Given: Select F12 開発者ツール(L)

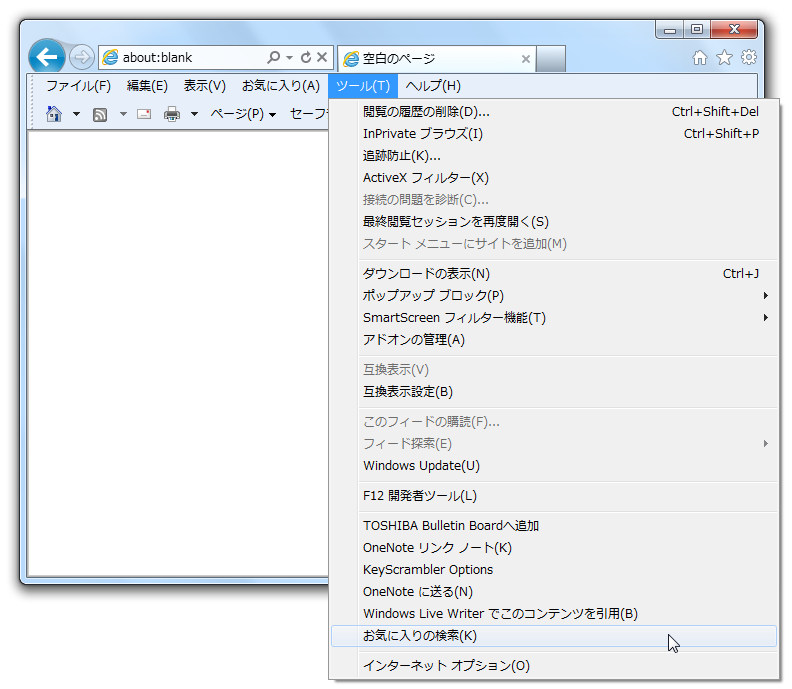Looking at the screenshot, I should click(554, 496).
